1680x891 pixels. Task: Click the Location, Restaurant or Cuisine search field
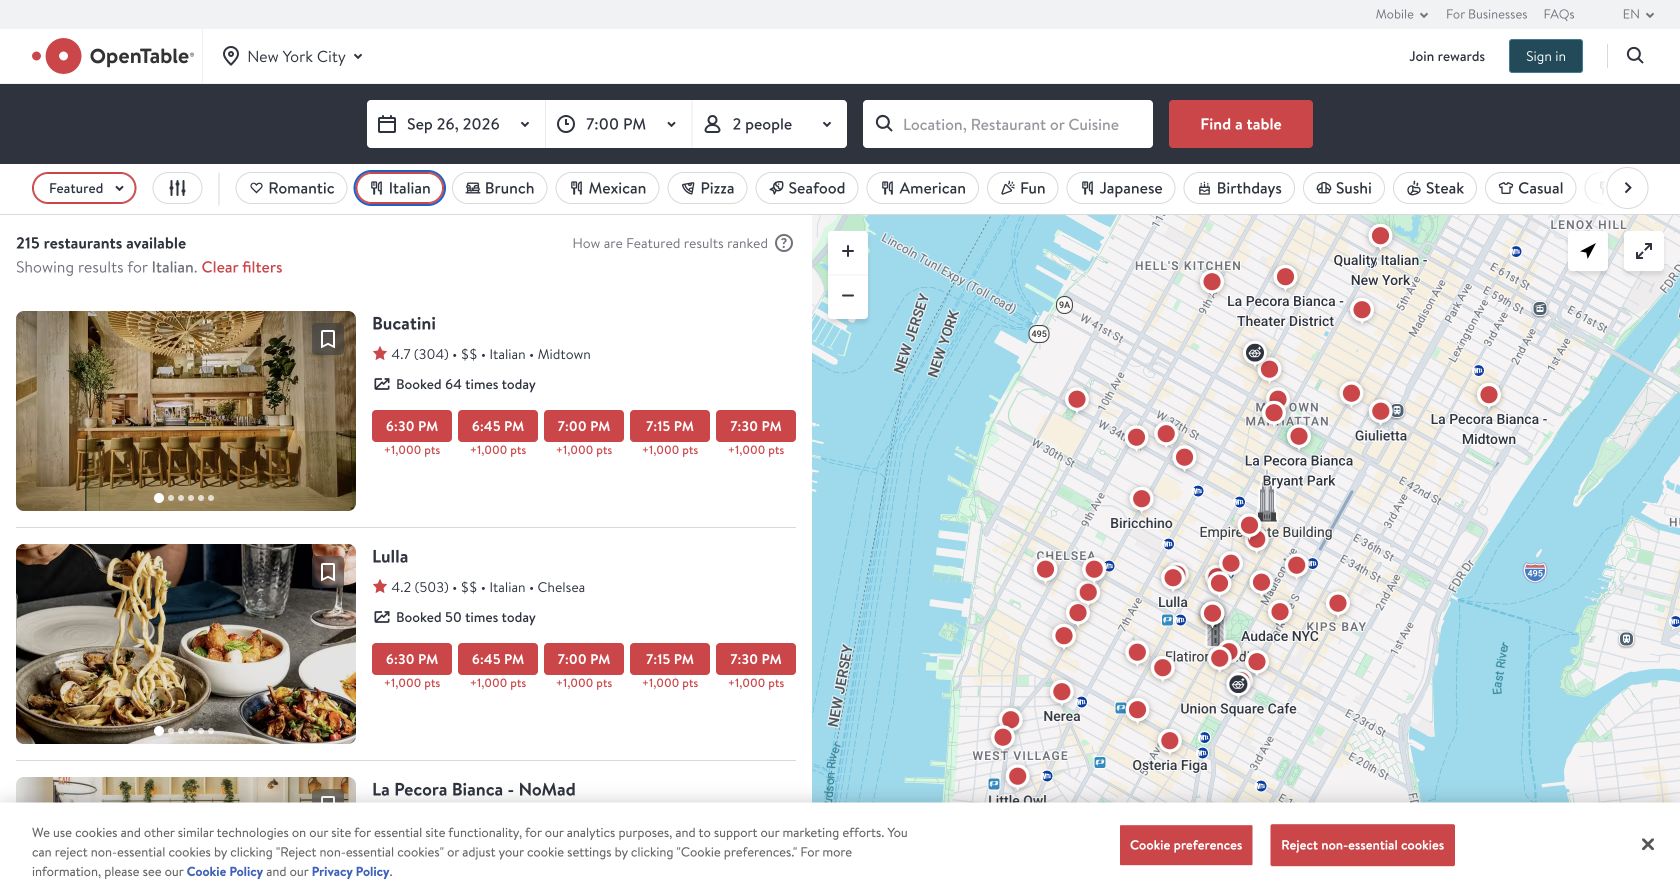[x=1008, y=124]
